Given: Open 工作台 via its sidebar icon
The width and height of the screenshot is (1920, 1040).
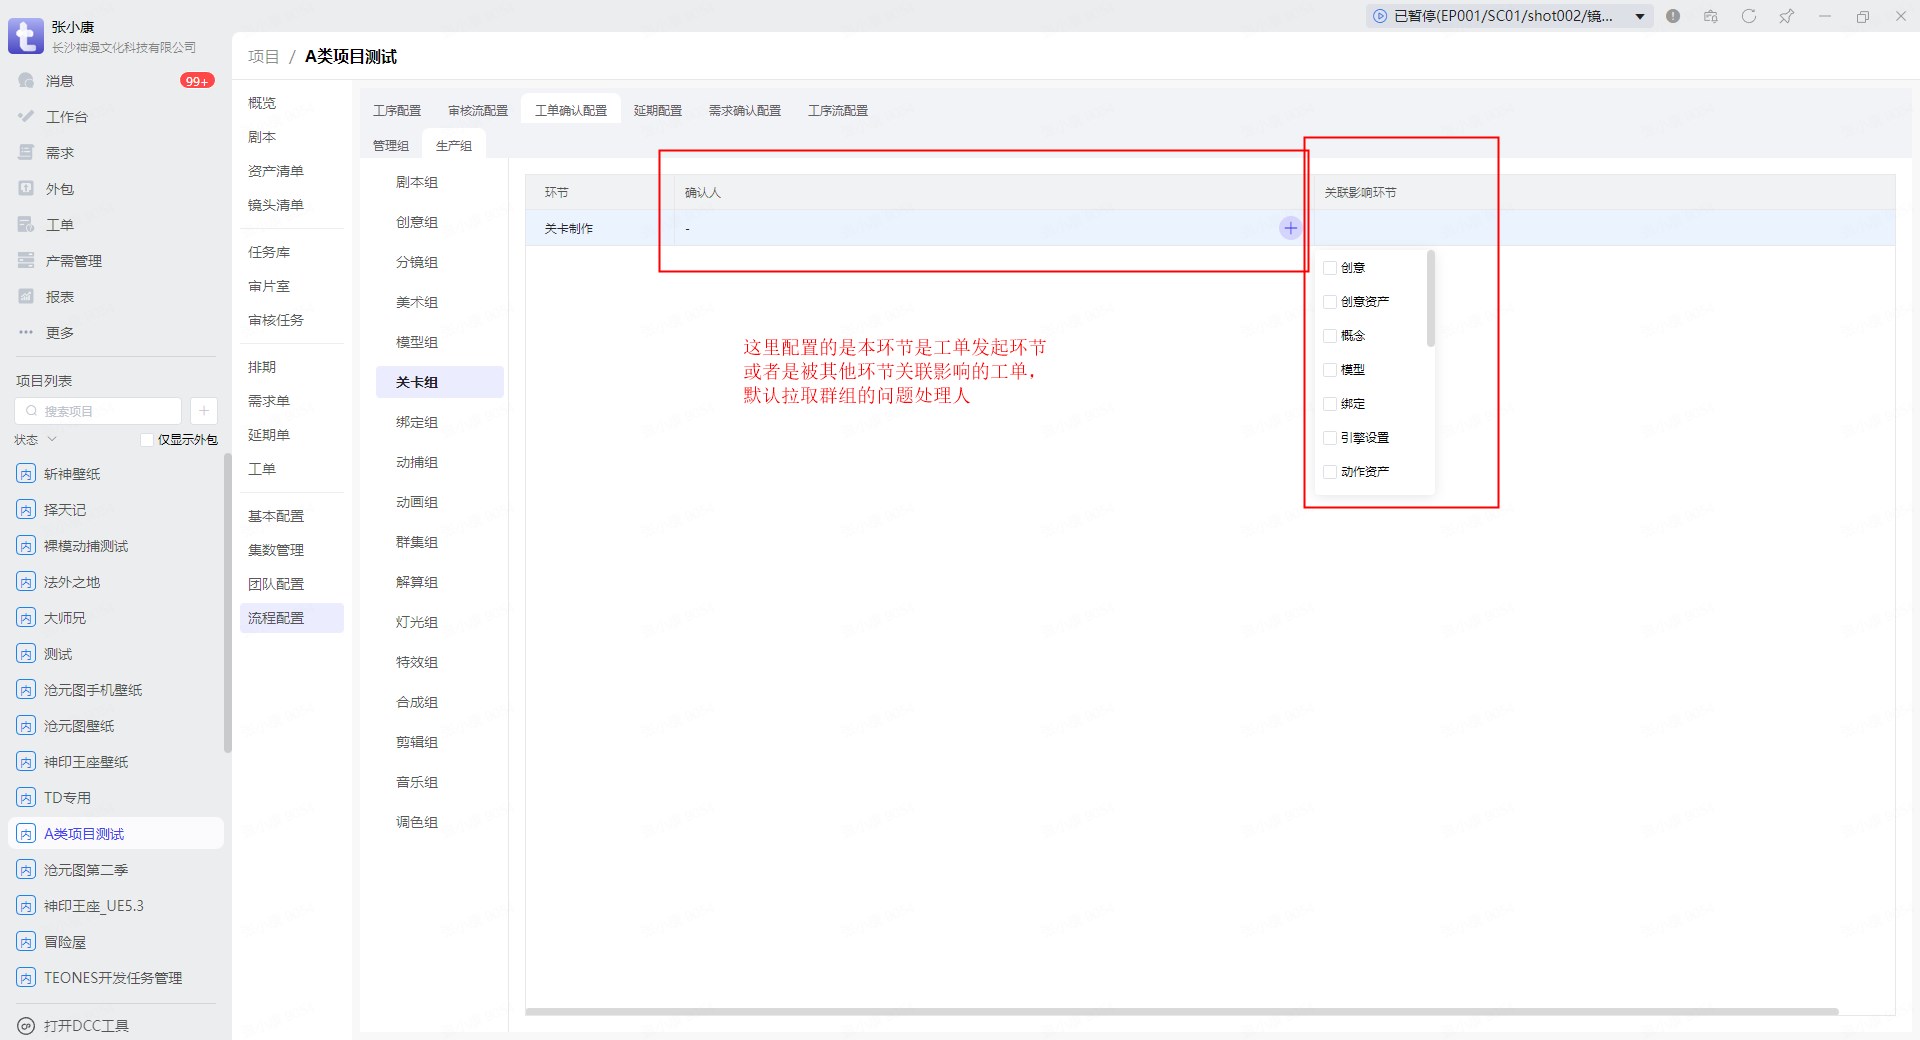Looking at the screenshot, I should [x=26, y=116].
